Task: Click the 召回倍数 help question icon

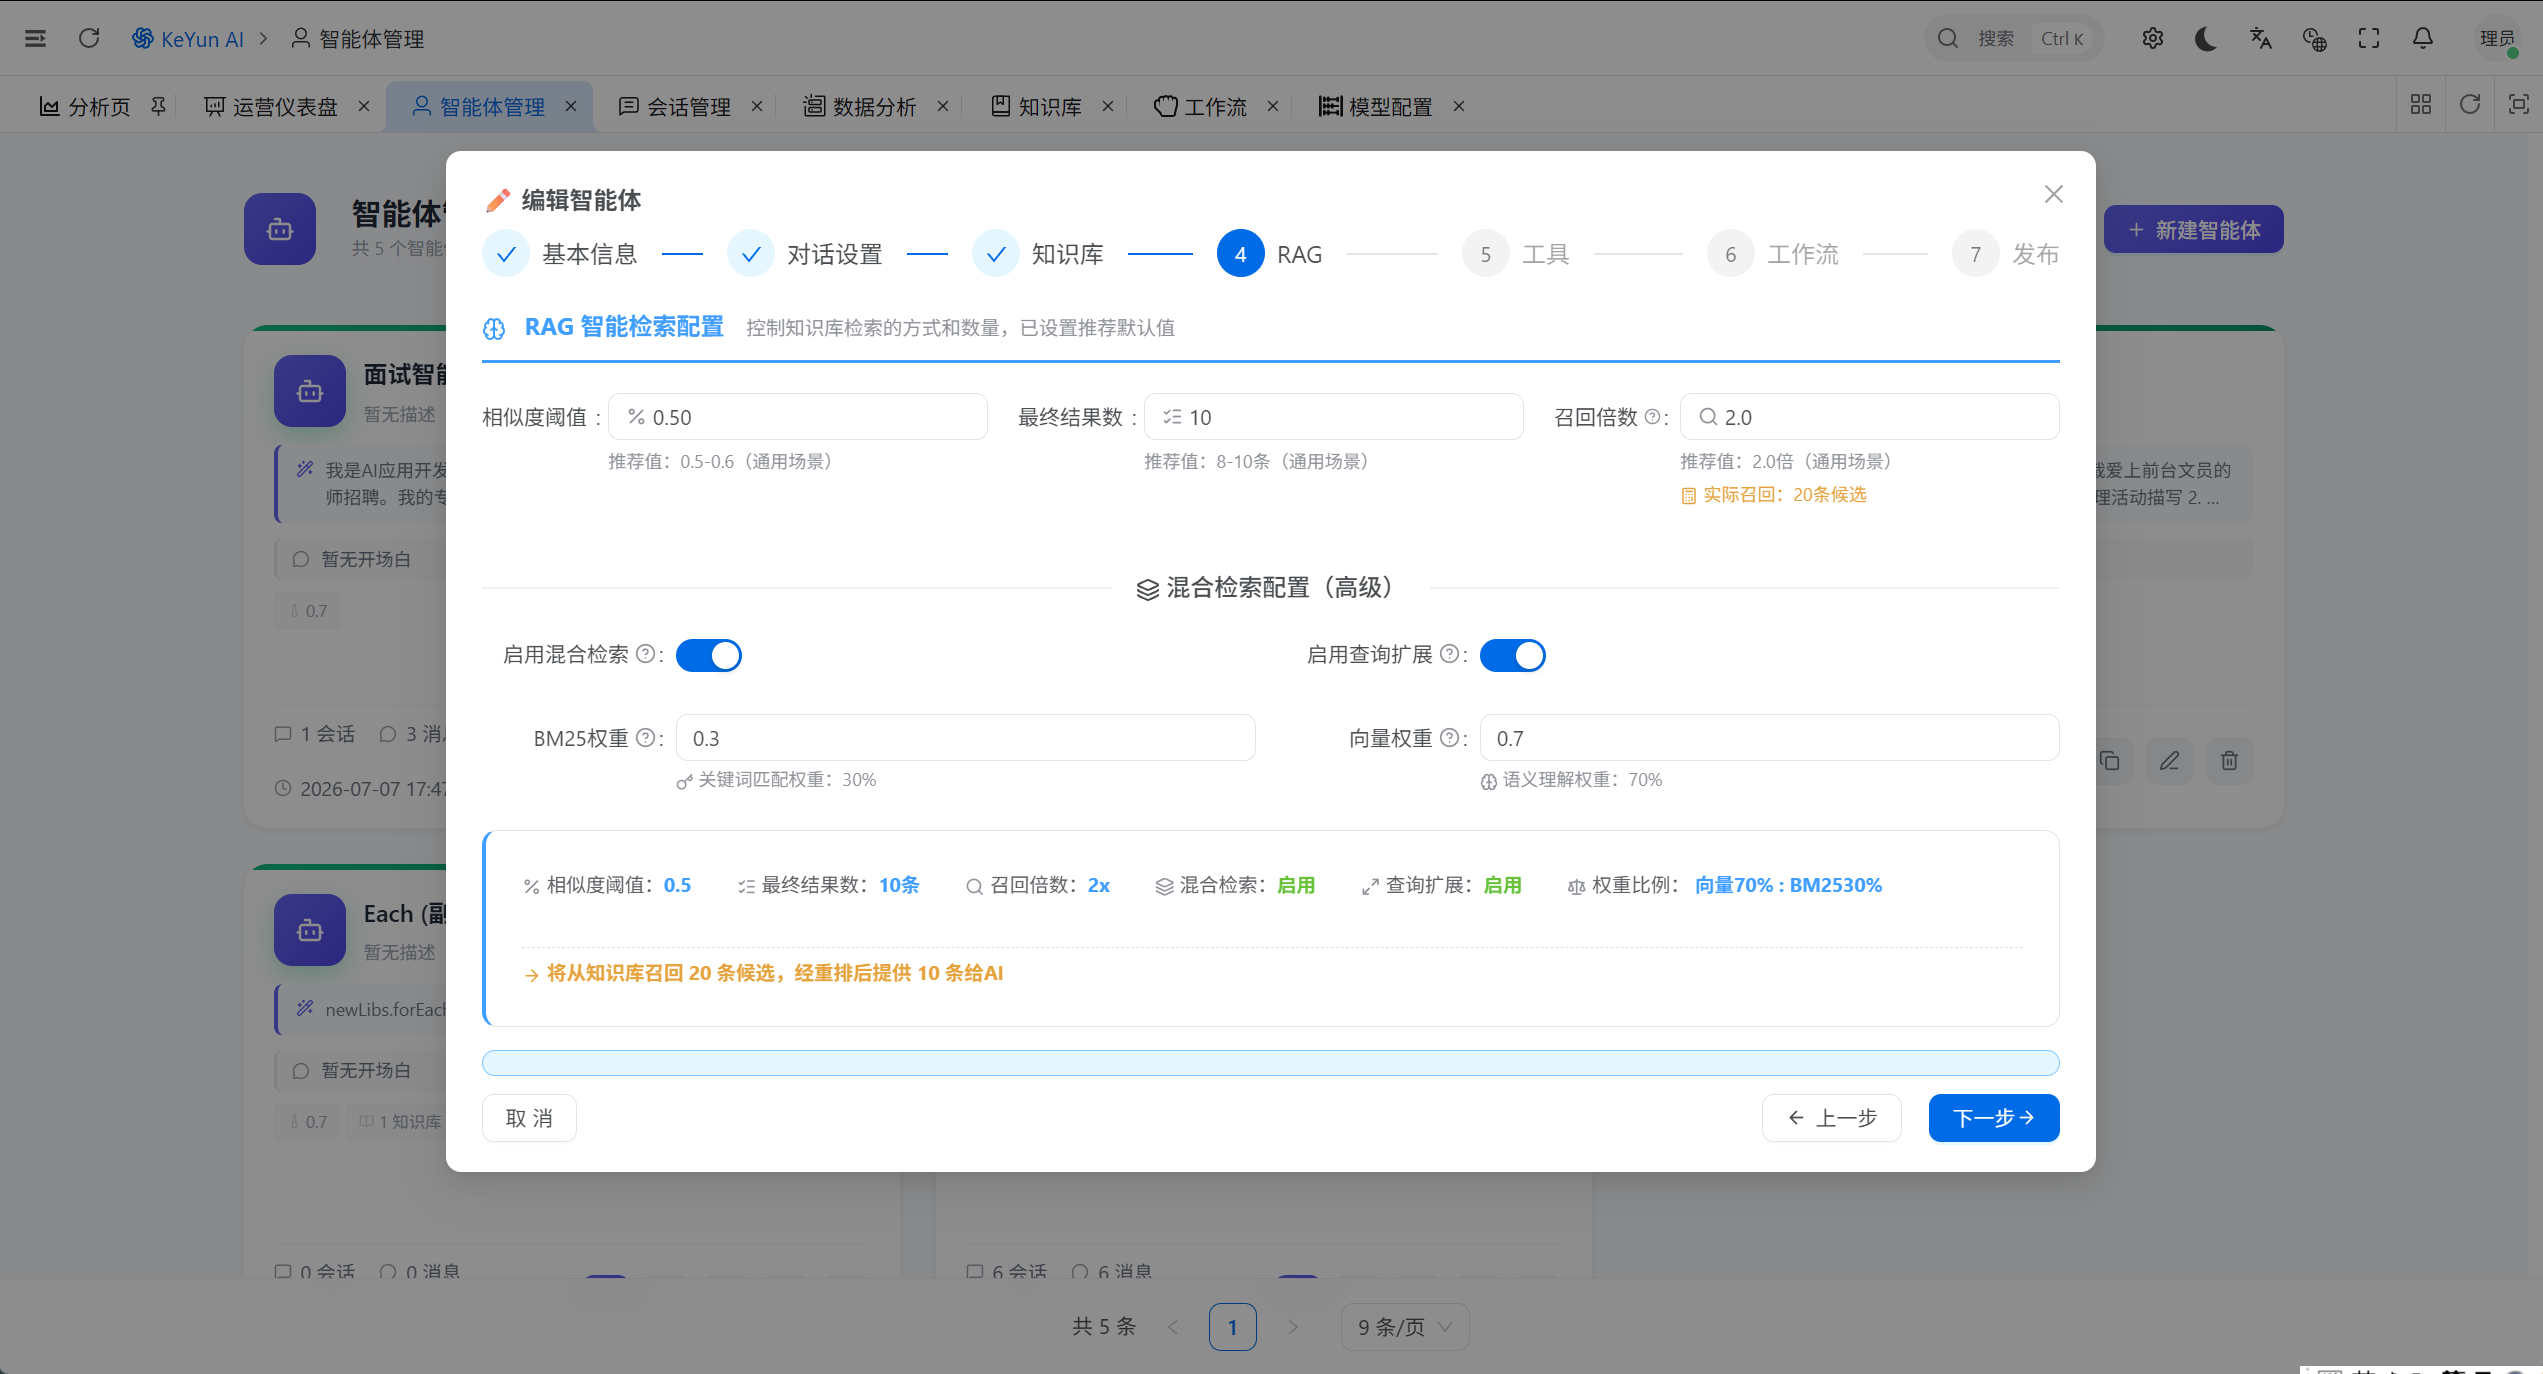Action: pos(1652,417)
